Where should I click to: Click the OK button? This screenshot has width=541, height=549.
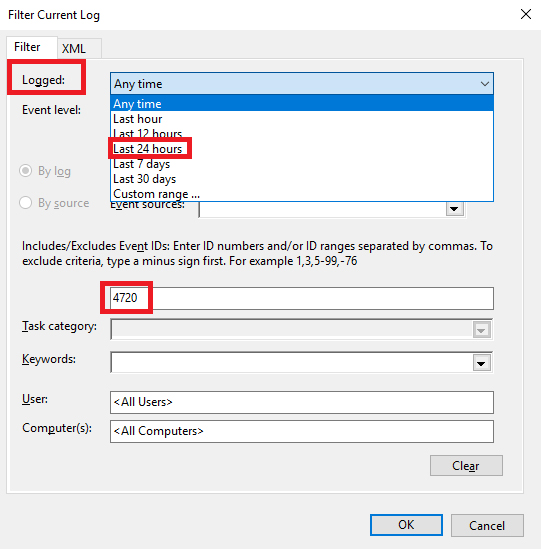point(406,525)
